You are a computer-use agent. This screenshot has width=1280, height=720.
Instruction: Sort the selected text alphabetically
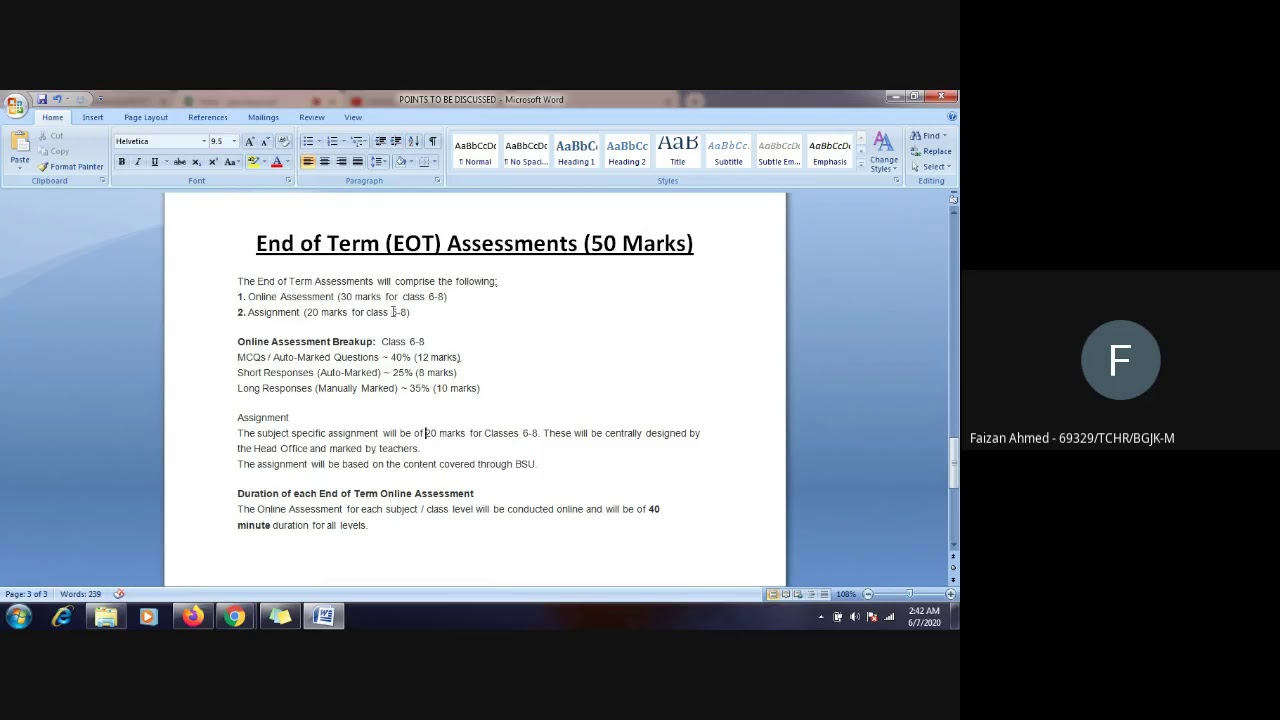point(415,141)
